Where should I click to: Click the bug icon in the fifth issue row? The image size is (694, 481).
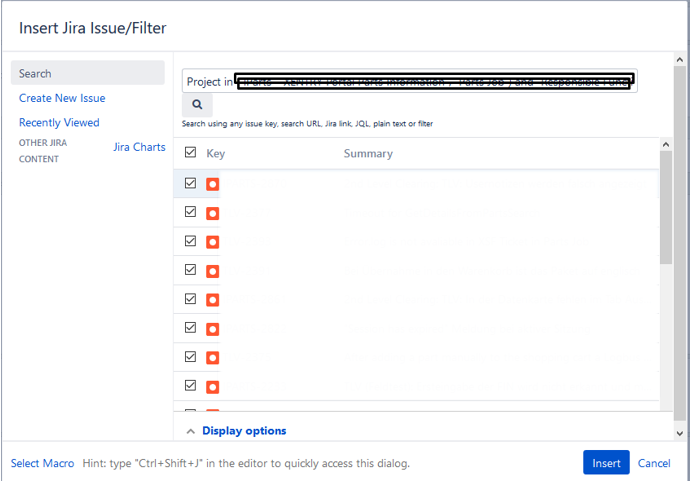point(212,300)
